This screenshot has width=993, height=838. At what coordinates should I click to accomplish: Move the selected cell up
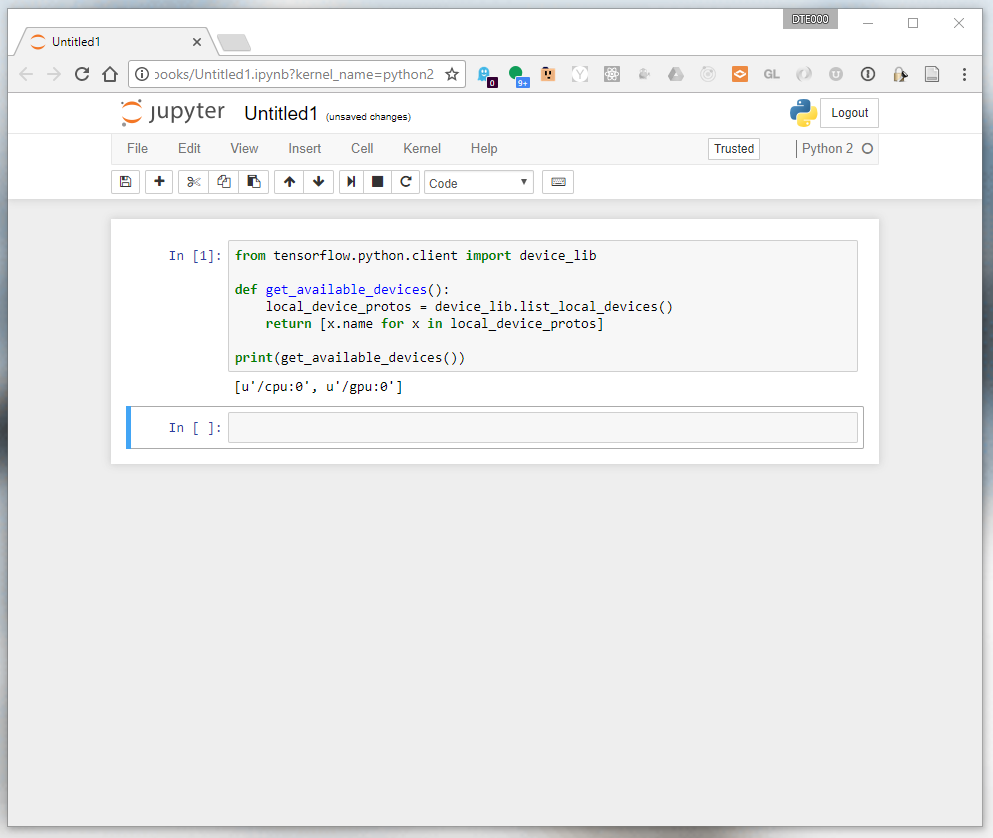(x=289, y=182)
